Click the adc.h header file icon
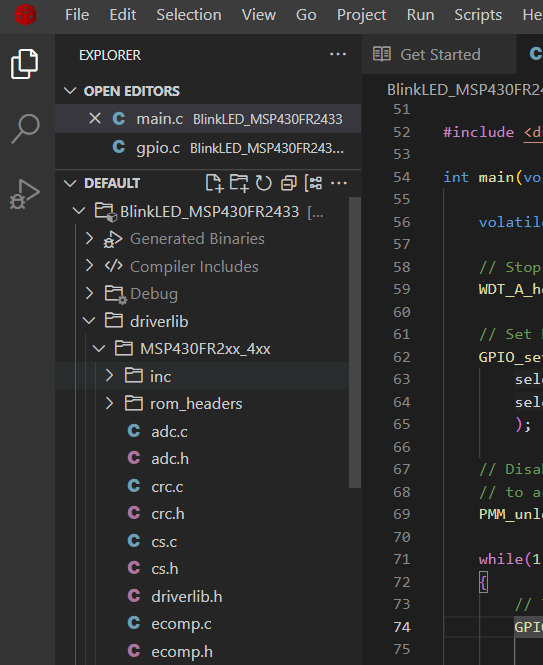Image resolution: width=543 pixels, height=665 pixels. tap(134, 458)
